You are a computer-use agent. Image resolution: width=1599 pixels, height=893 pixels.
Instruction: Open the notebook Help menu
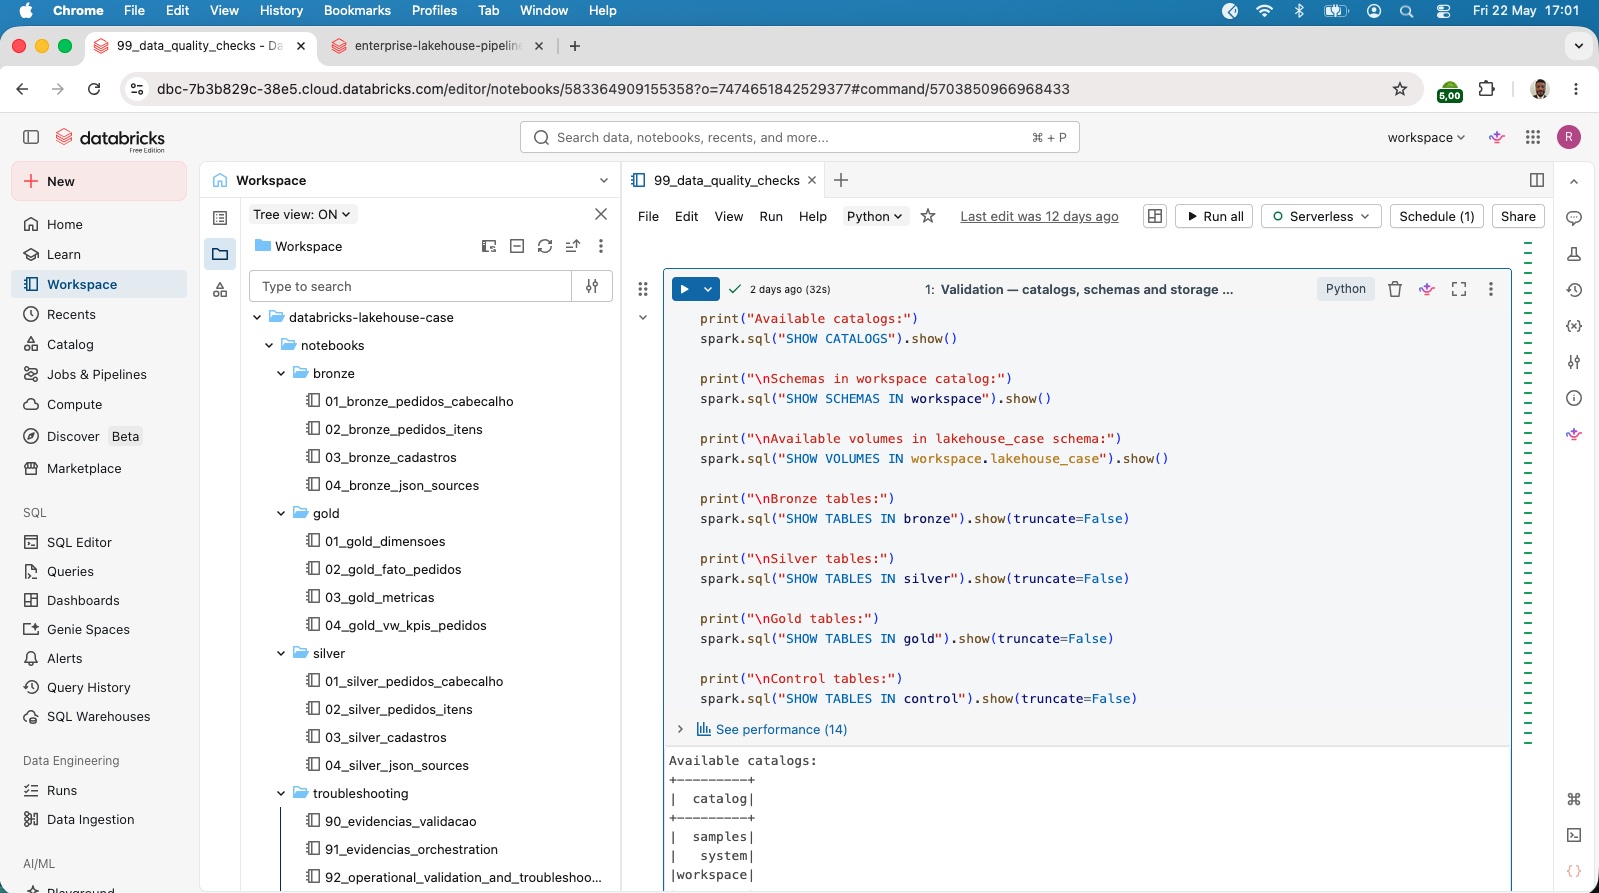[813, 216]
